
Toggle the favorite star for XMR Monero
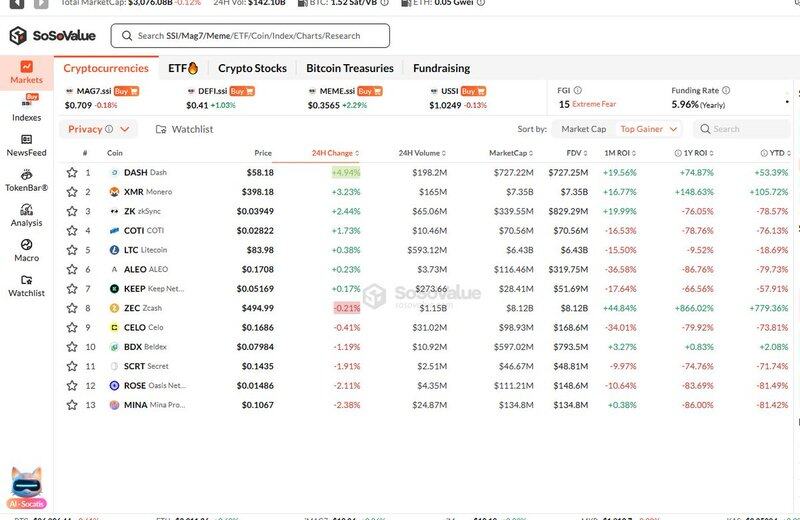point(72,192)
